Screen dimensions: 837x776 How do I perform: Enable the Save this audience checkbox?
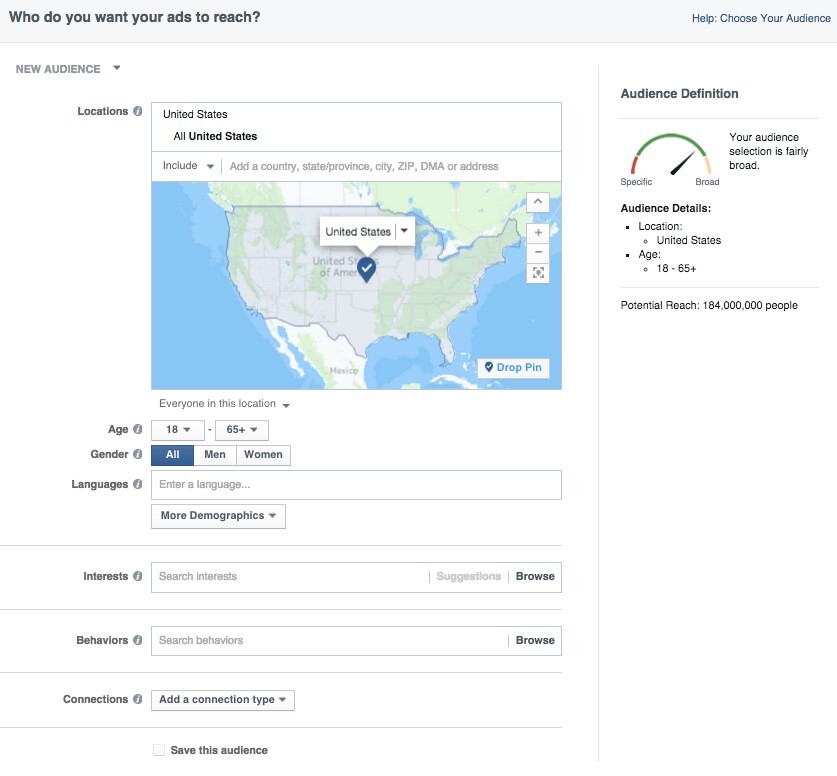(158, 750)
